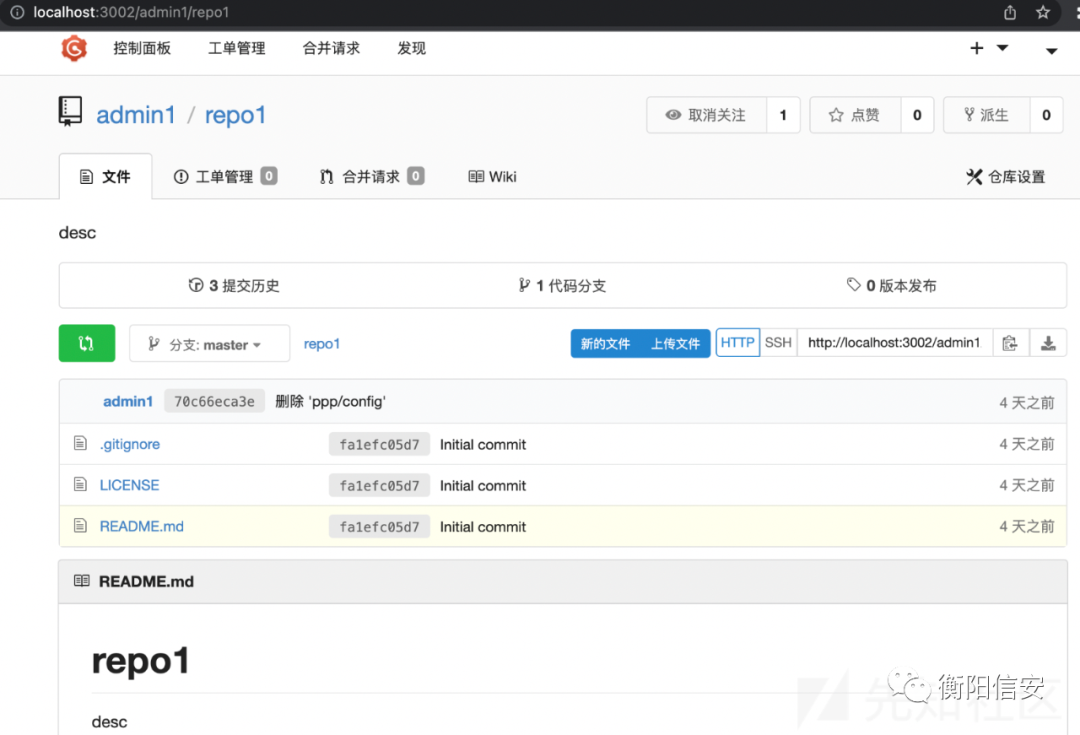
Task: Open the forks count beside 派生
Action: 1046,115
